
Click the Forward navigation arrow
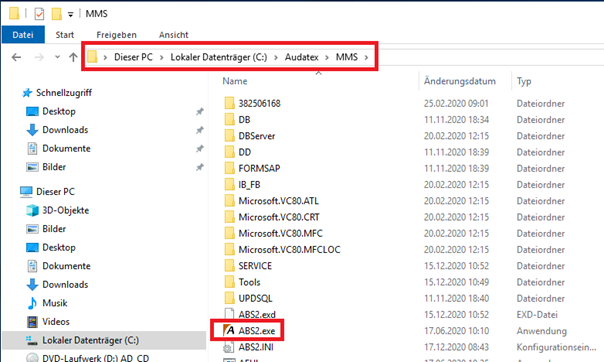[39, 57]
